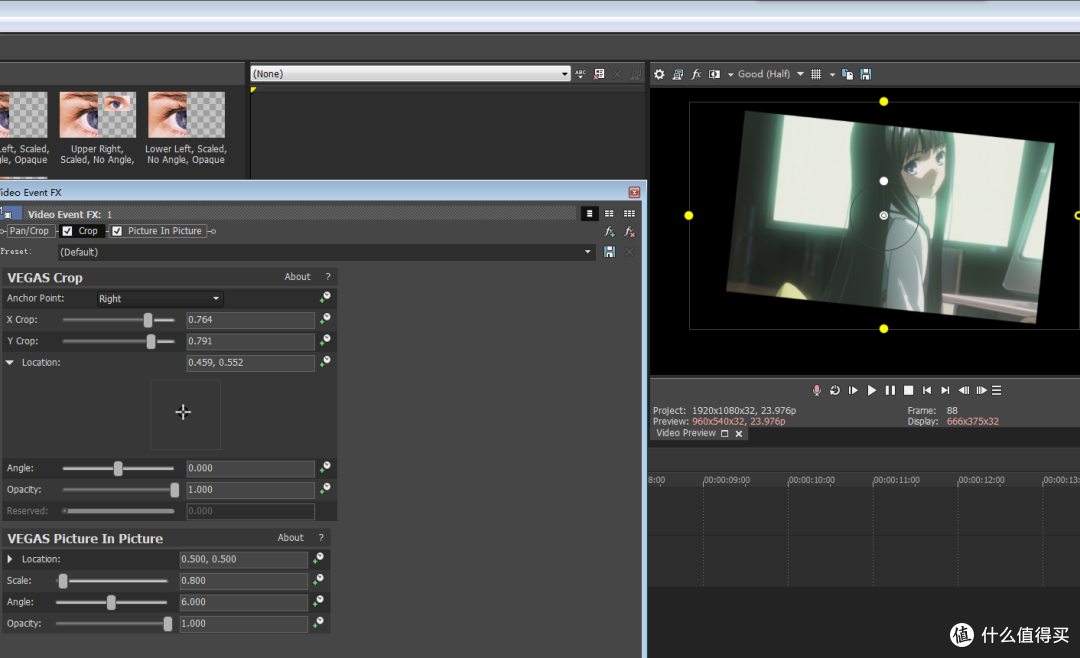Screen dimensions: 1080x658
Task: Step to previous frame
Action: pos(964,391)
